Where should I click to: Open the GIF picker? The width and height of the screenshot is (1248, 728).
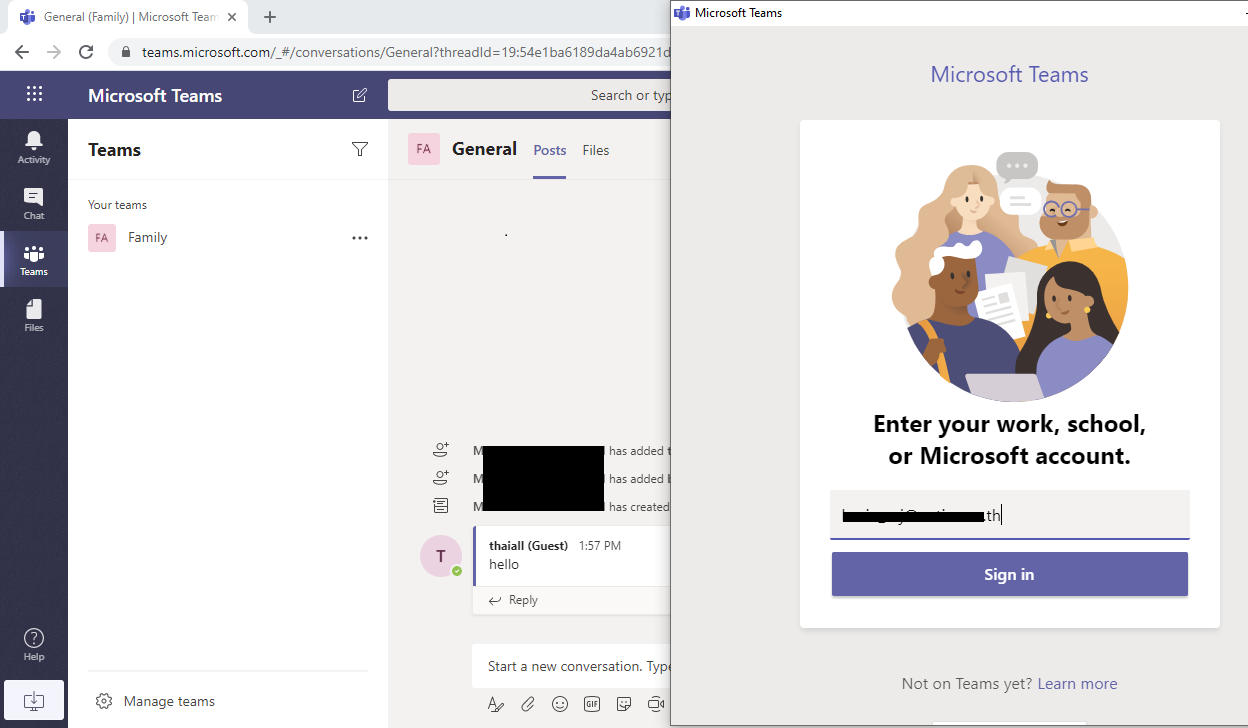coord(592,704)
